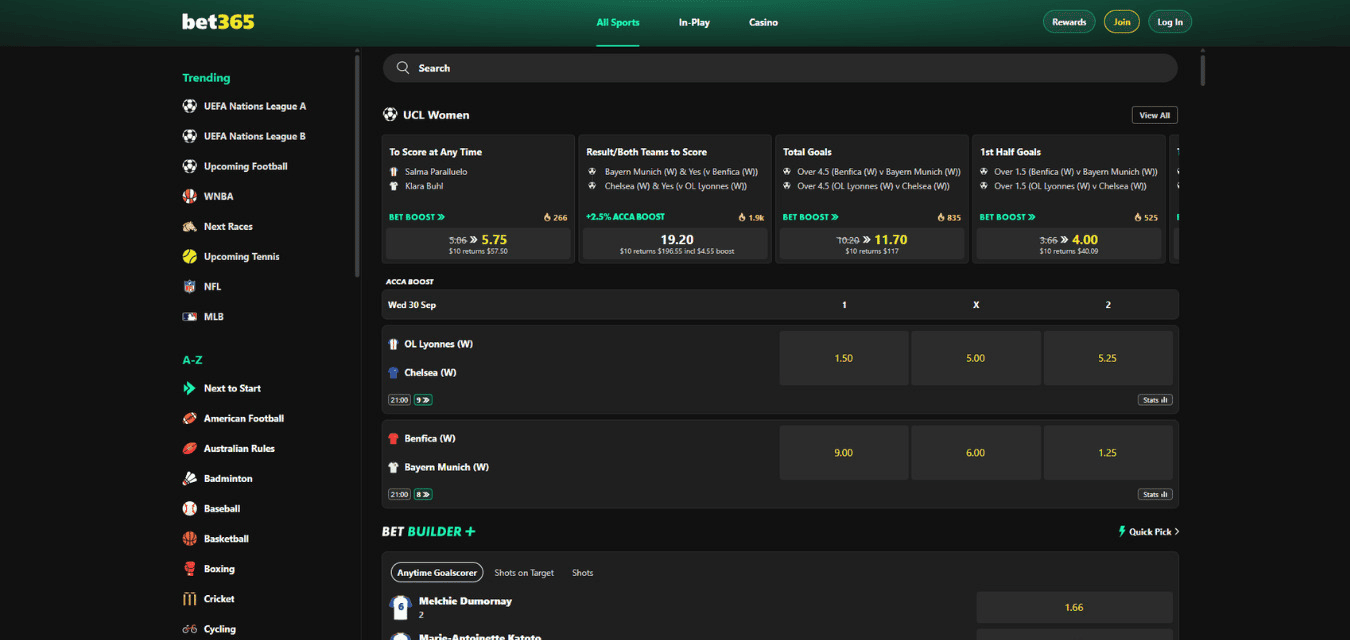Click the left sidebar scrollbar

(x=357, y=165)
